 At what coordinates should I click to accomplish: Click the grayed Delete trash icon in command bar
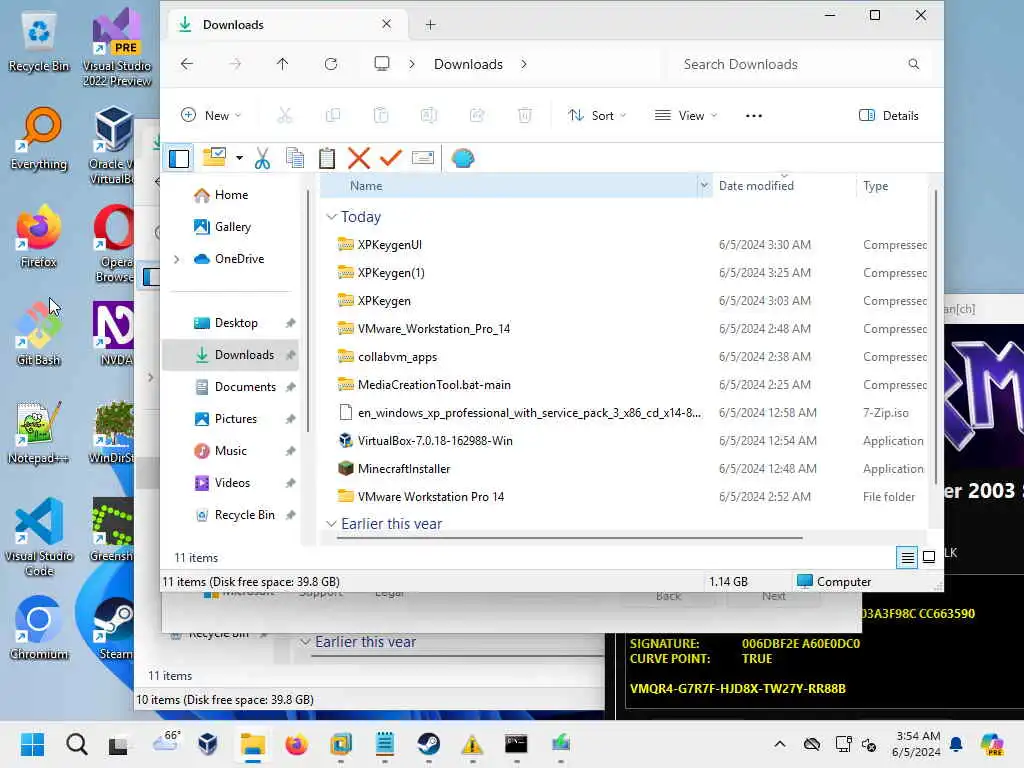tap(524, 116)
